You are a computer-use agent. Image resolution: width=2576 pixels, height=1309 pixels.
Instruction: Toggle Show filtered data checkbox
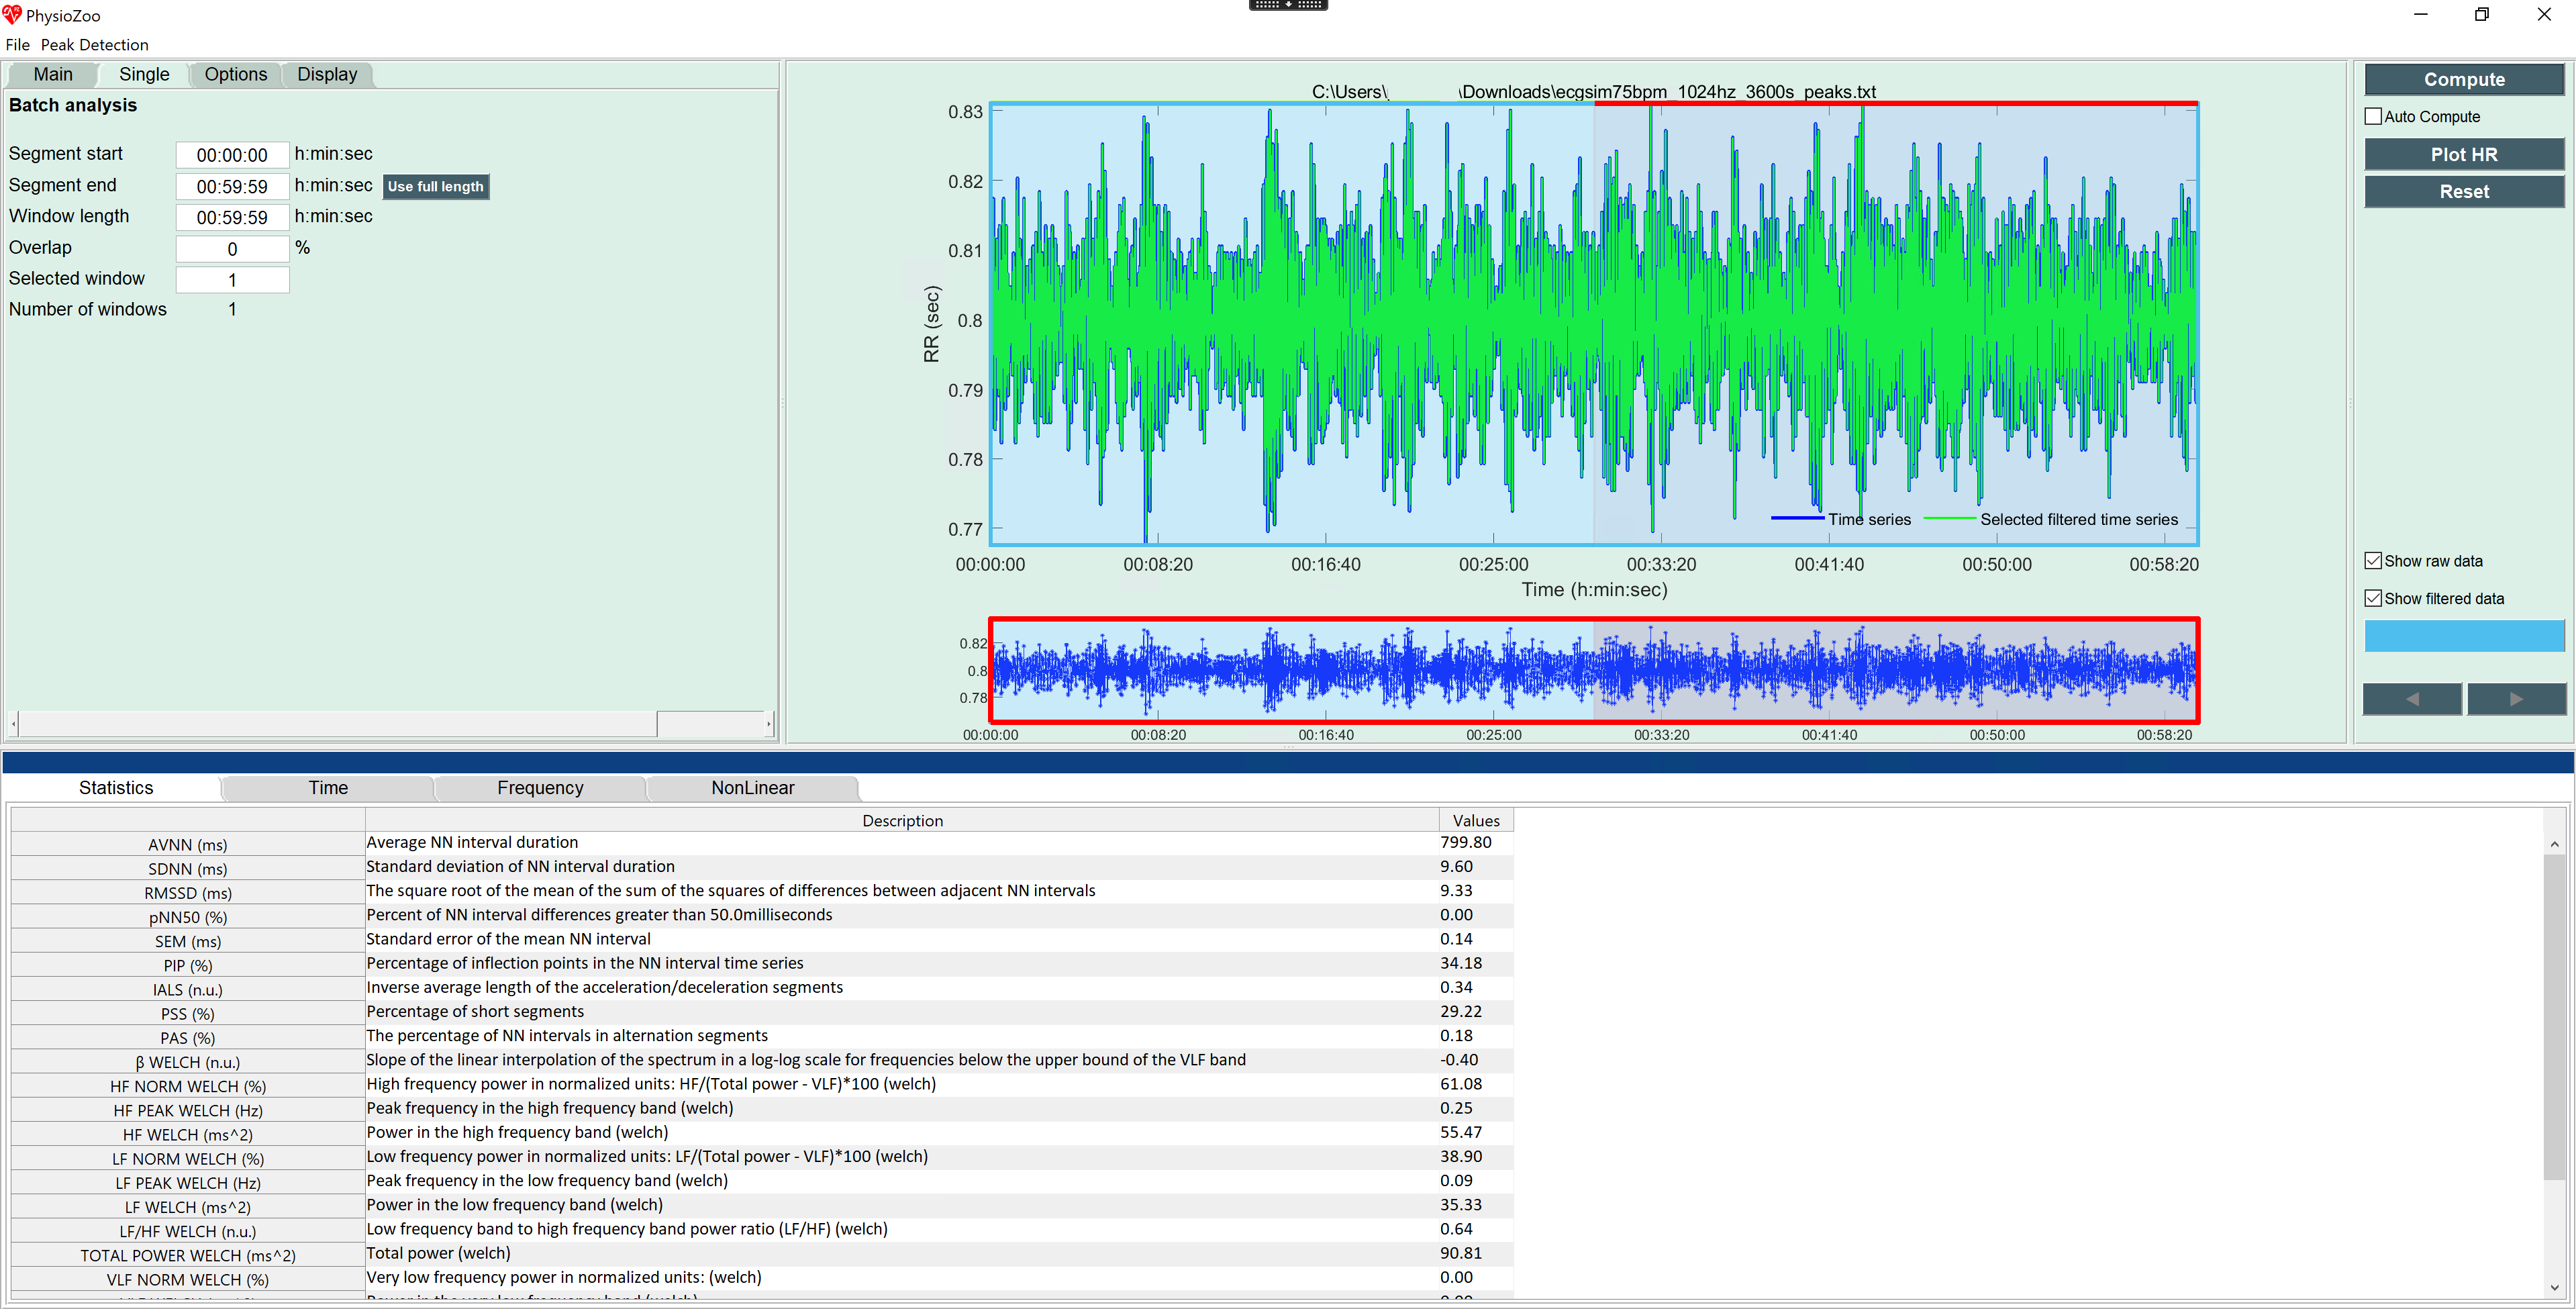pos(2373,598)
